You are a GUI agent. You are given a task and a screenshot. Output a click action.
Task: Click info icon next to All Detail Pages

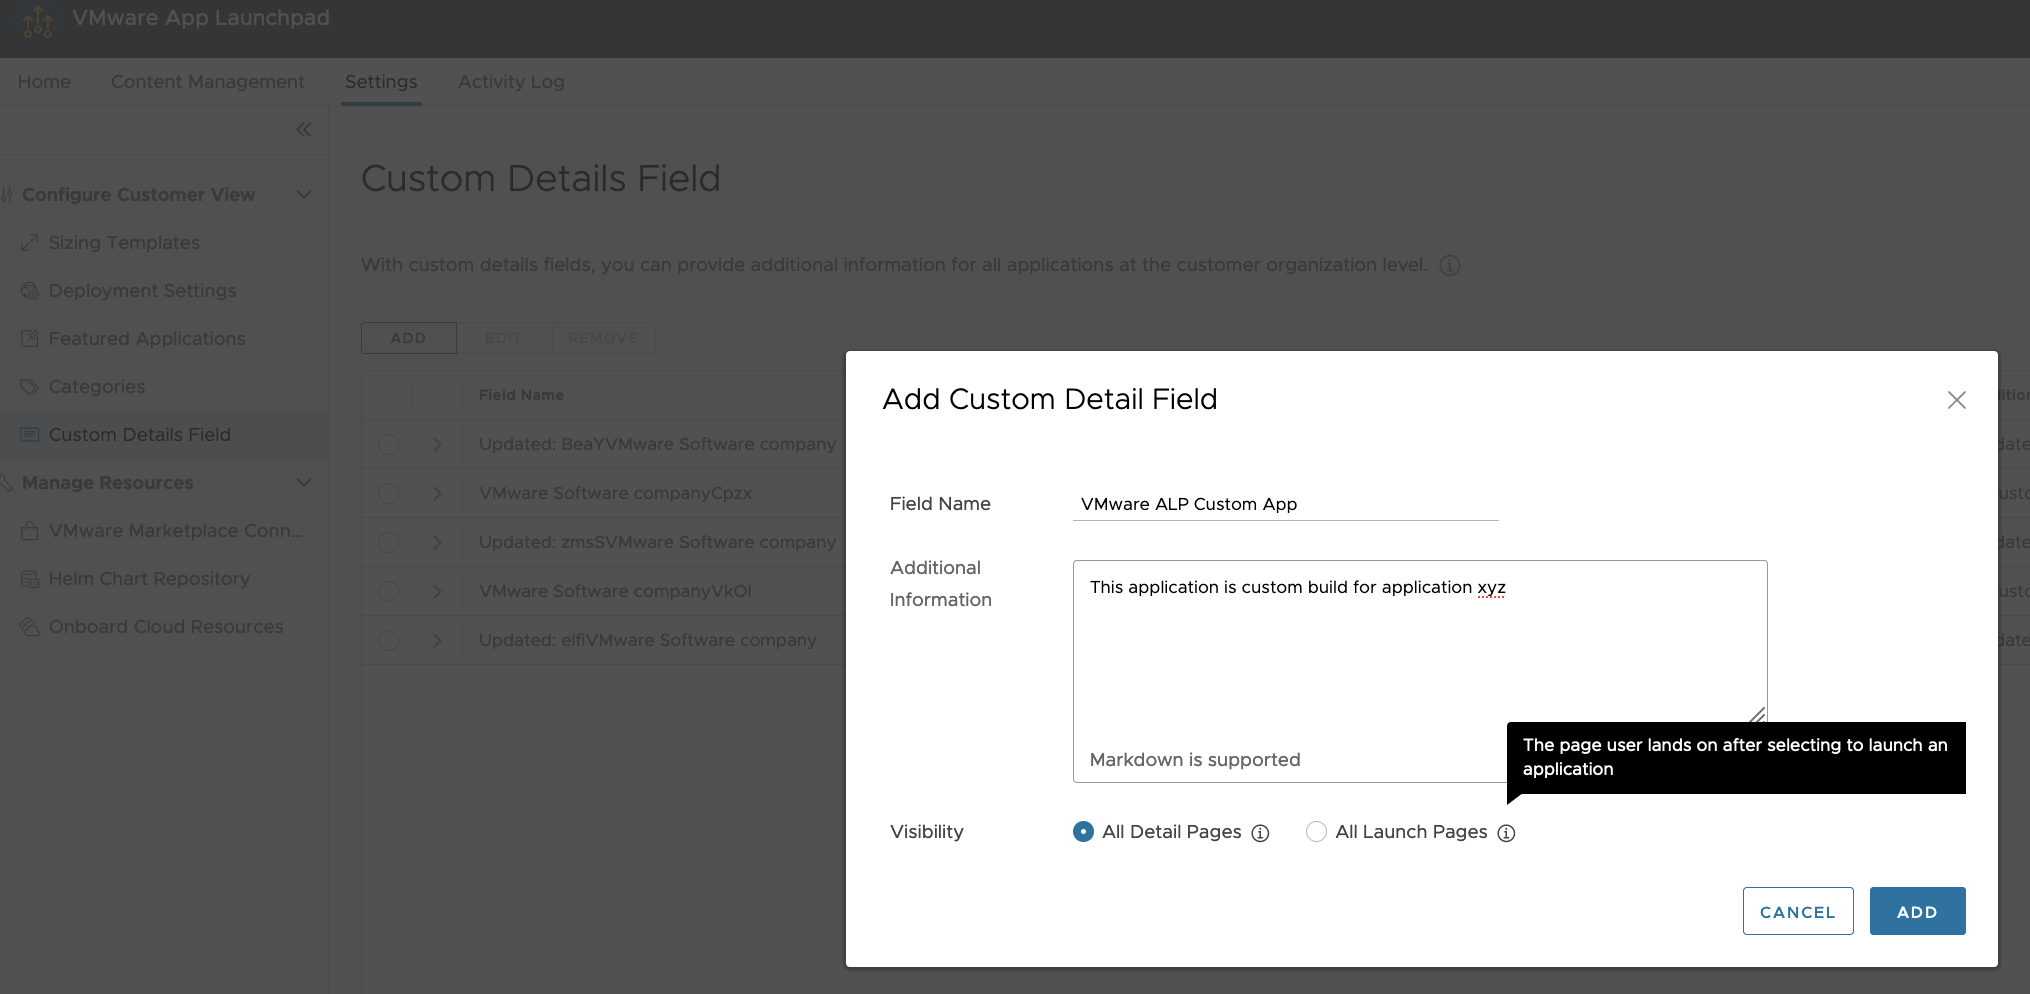1260,833
